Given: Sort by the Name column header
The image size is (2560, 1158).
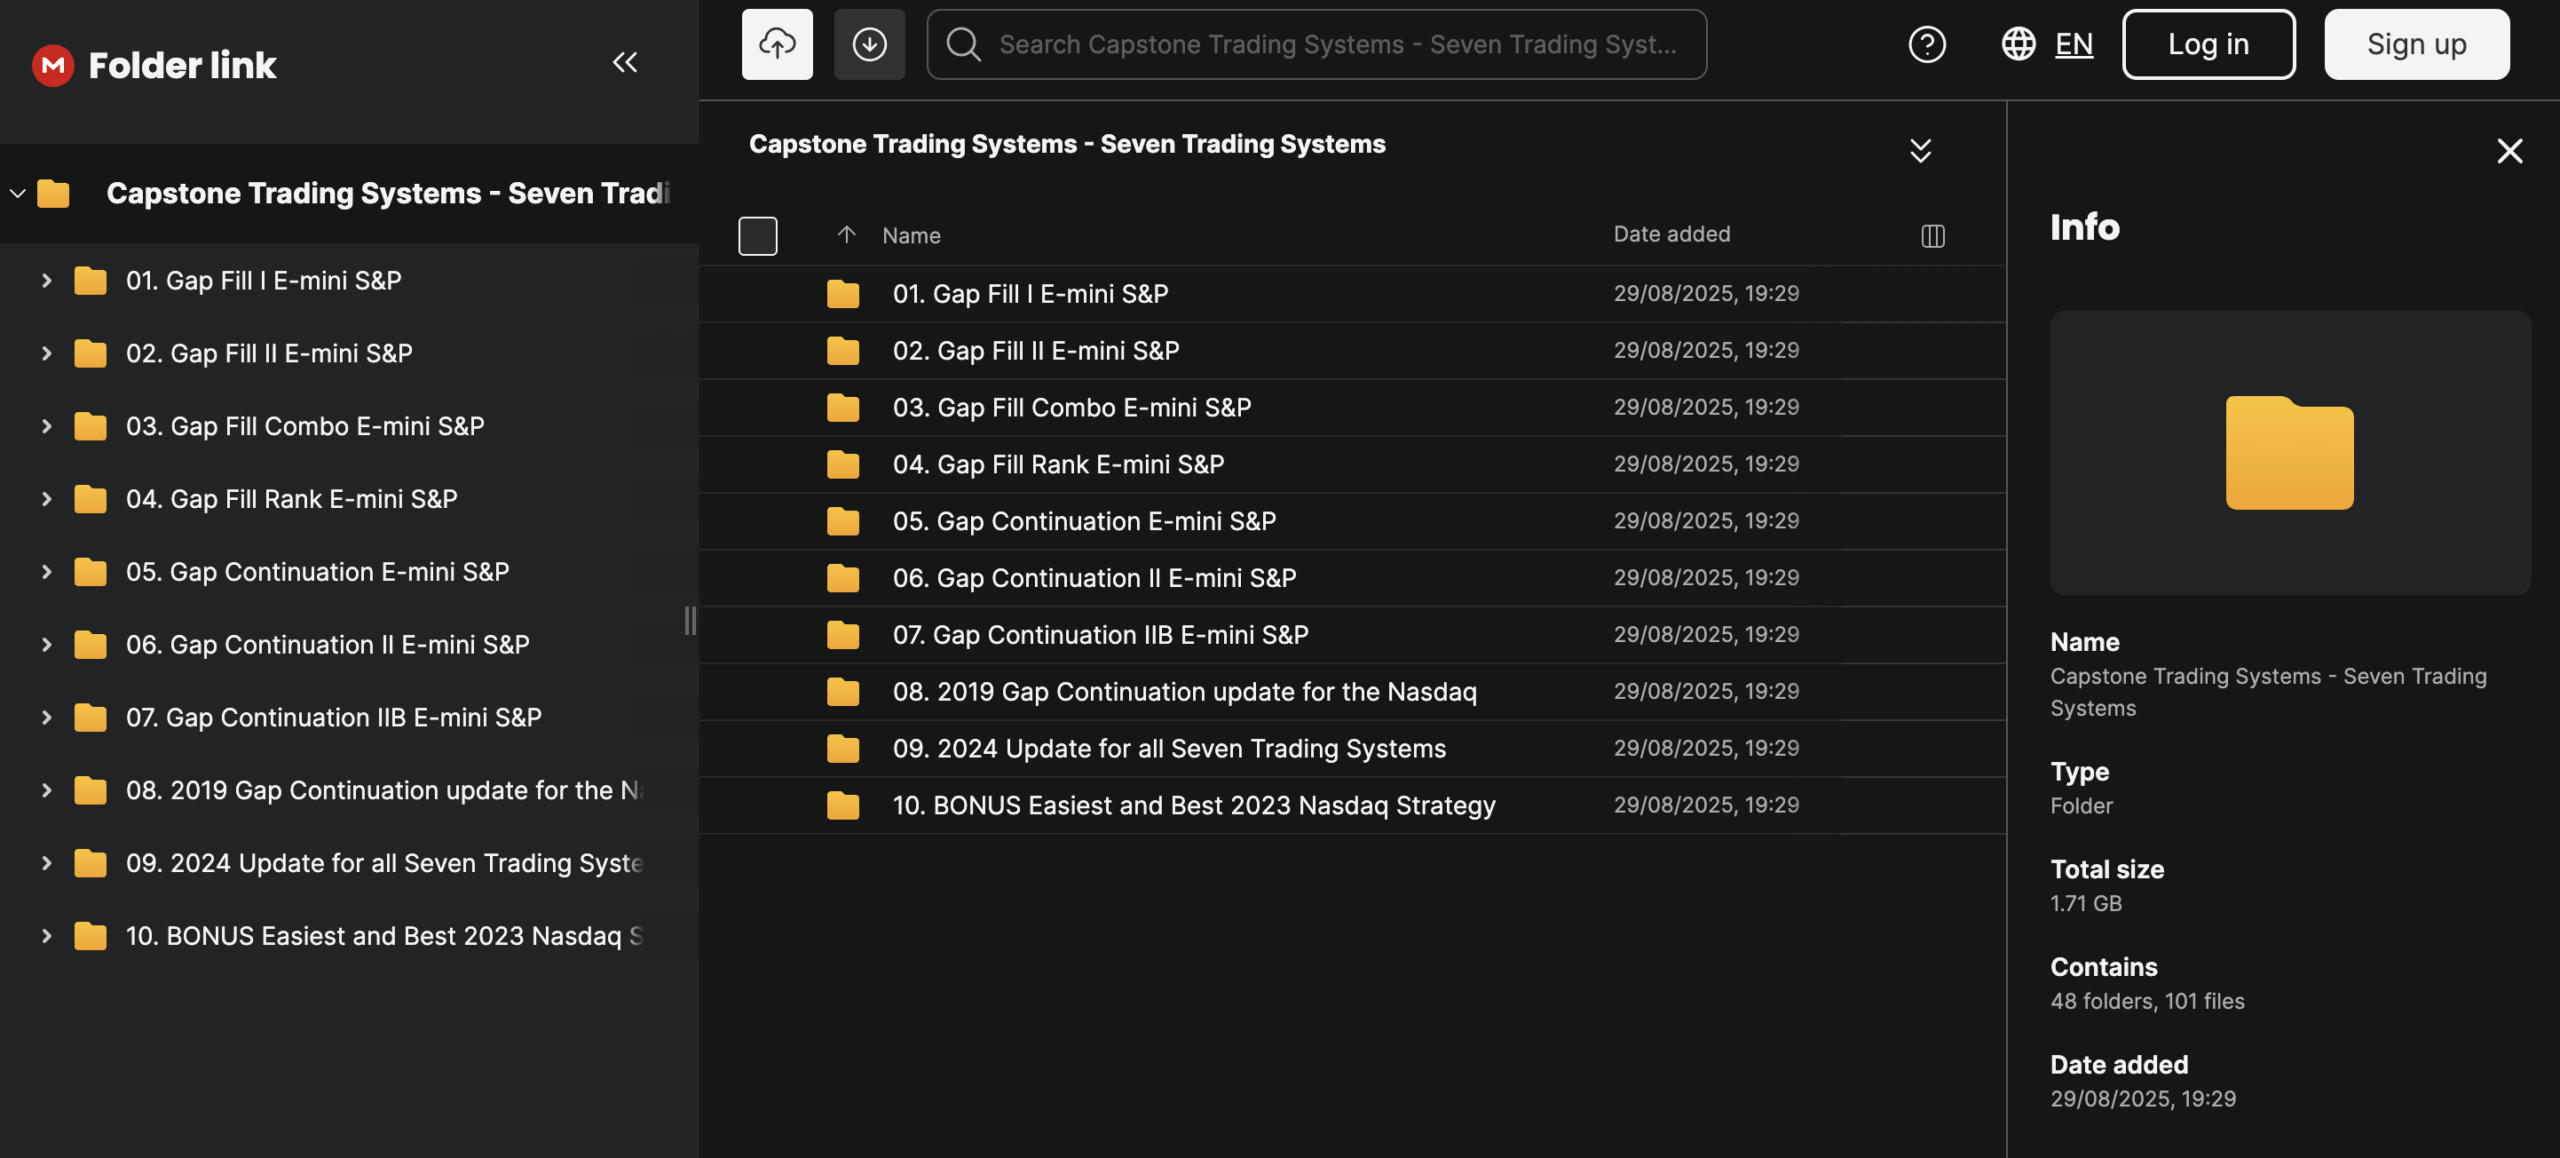Looking at the screenshot, I should coord(910,236).
